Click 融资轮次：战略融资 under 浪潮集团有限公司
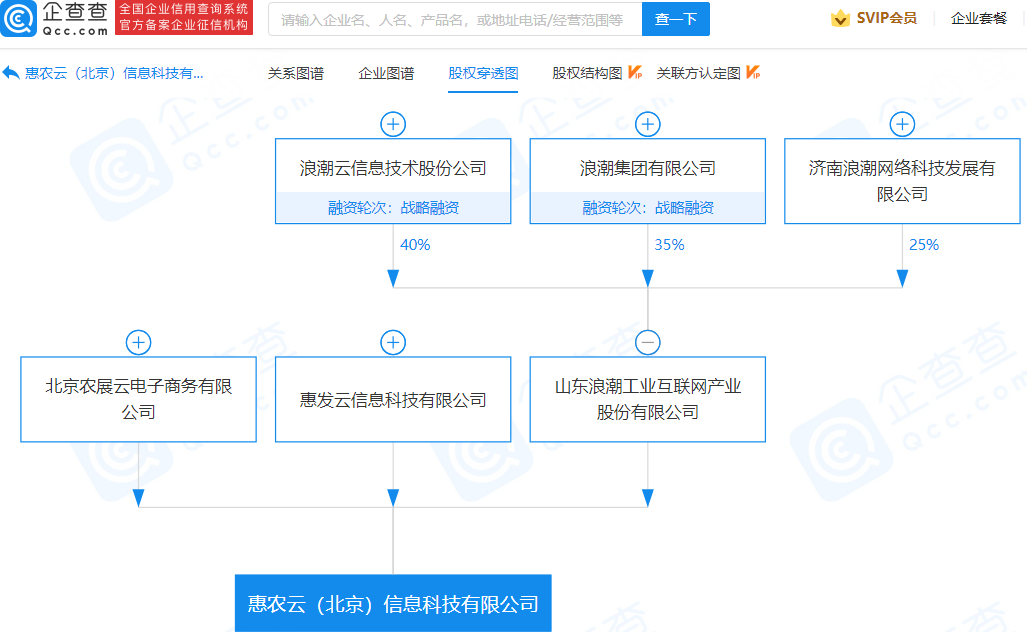This screenshot has width=1027, height=632. (x=648, y=208)
